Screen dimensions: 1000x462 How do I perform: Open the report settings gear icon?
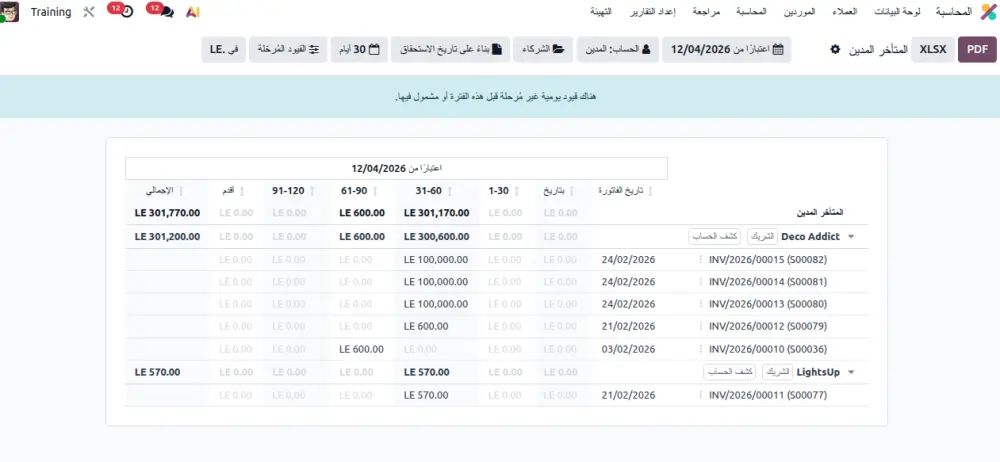coord(835,49)
